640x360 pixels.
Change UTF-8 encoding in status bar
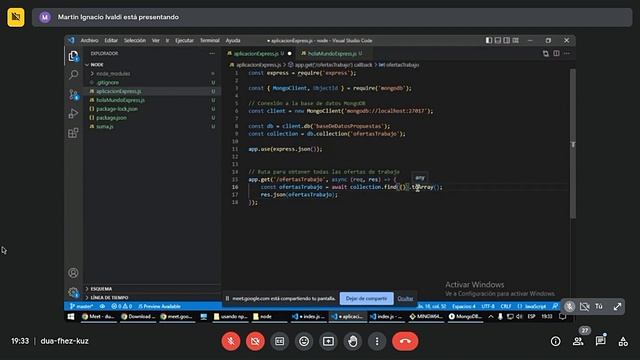coord(488,306)
